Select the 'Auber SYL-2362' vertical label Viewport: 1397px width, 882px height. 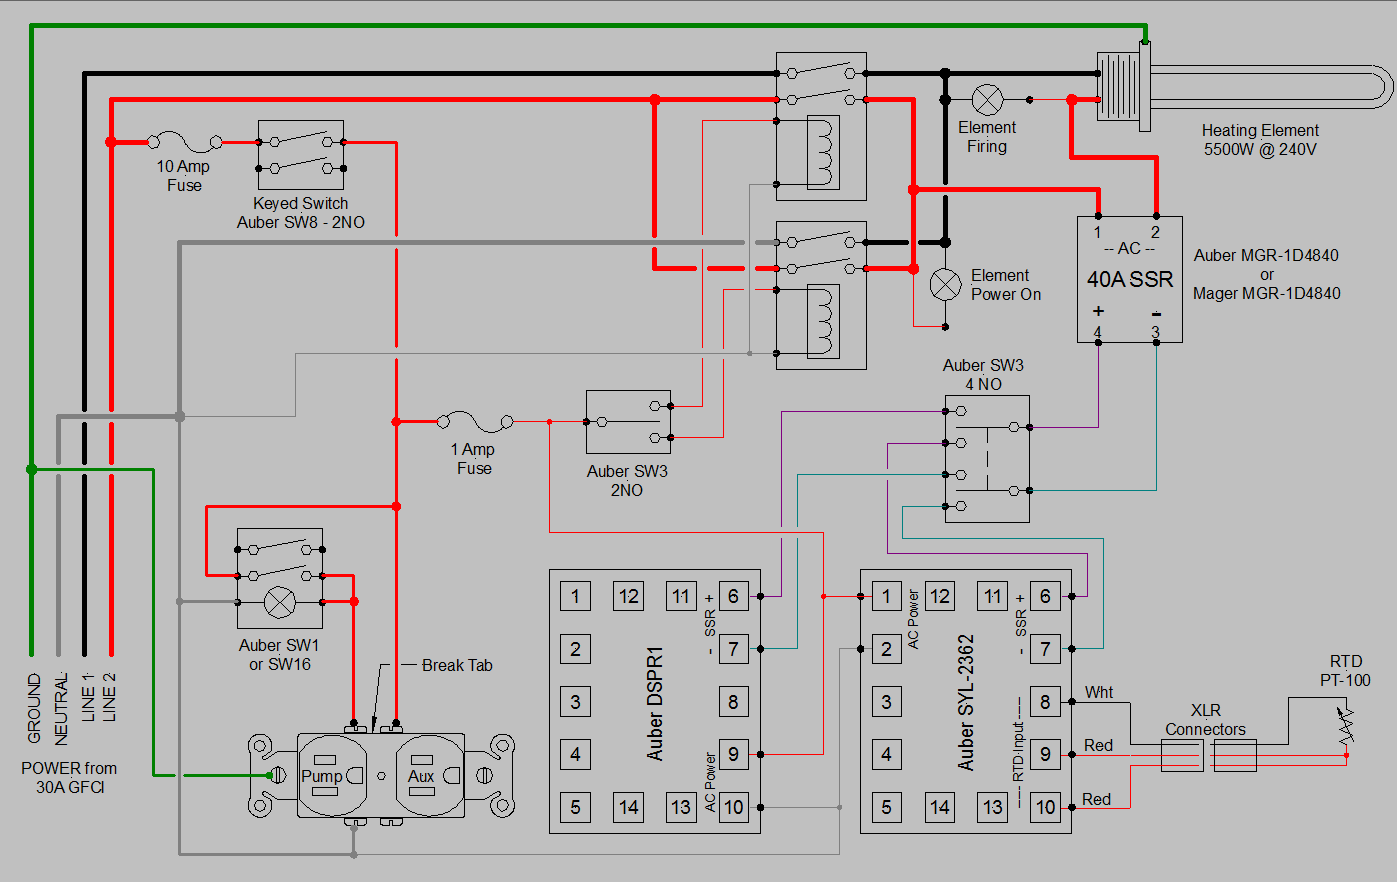(x=966, y=702)
